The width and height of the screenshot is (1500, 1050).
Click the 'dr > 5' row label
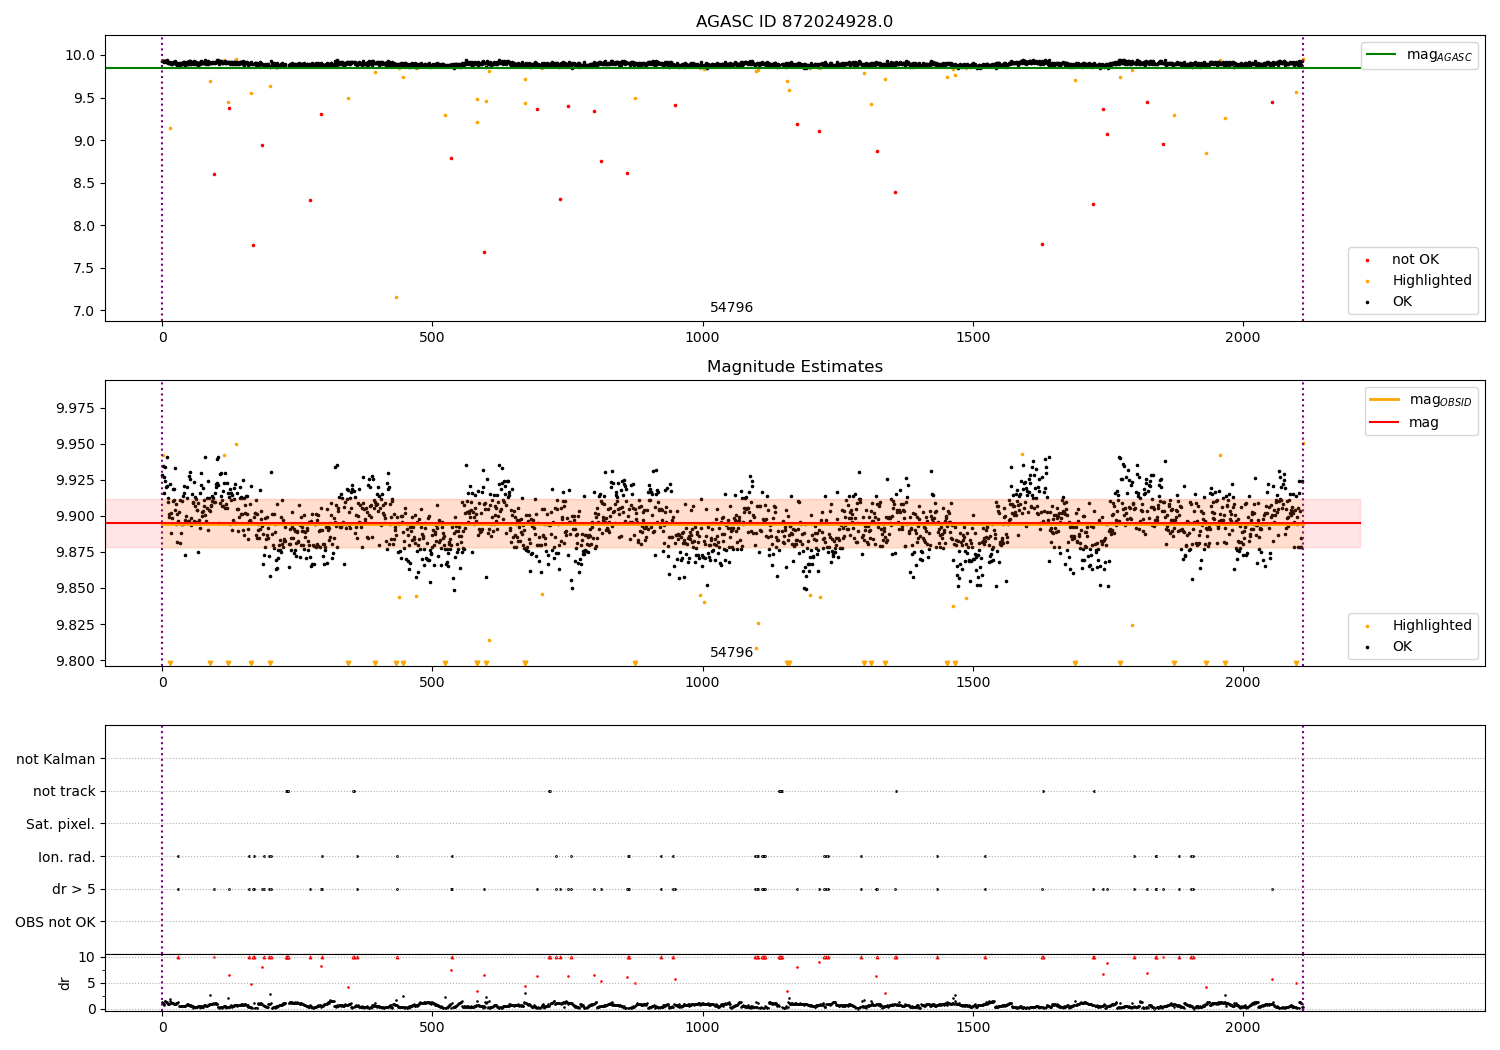[x=74, y=889]
